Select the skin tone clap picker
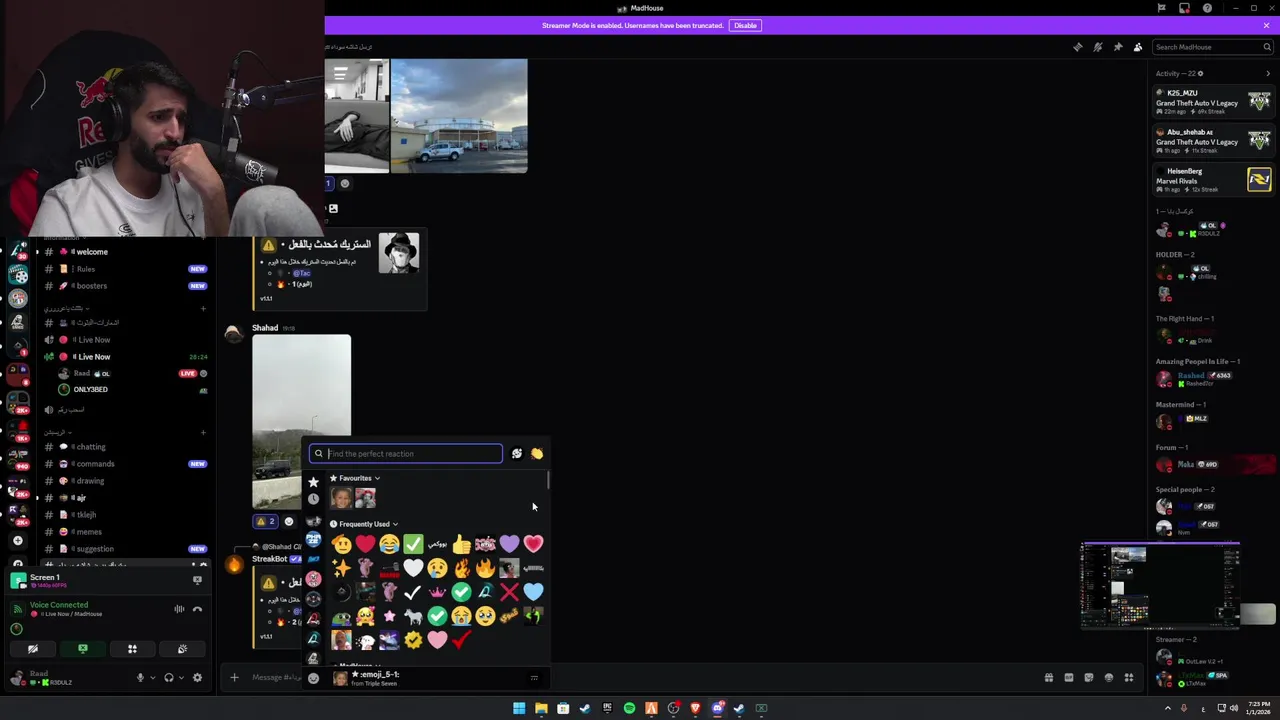 (537, 454)
